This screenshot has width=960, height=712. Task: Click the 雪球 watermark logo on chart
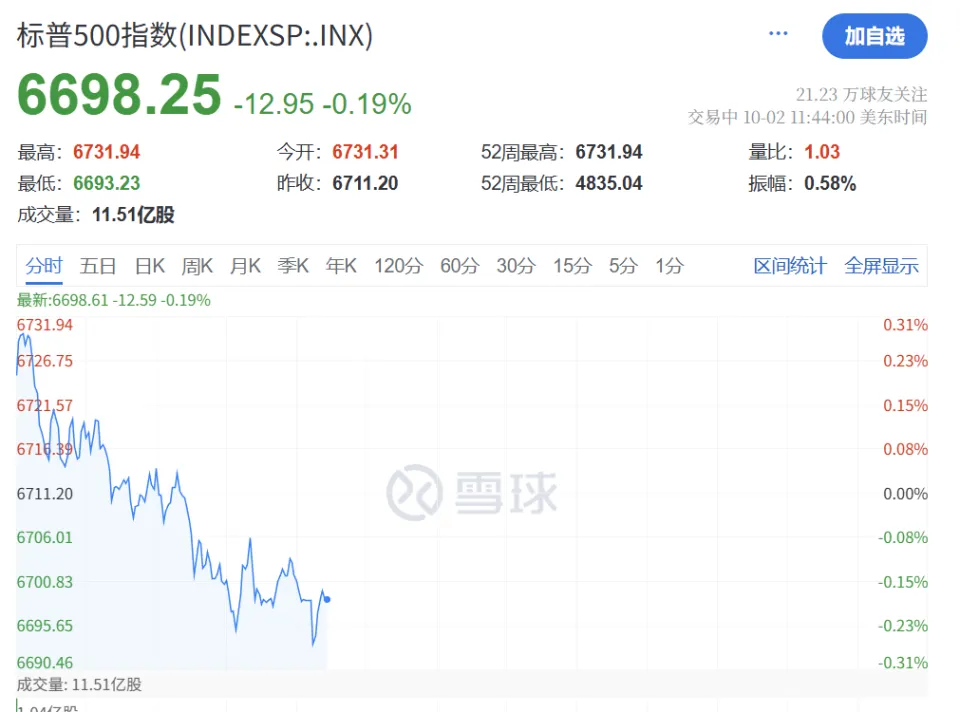point(472,492)
